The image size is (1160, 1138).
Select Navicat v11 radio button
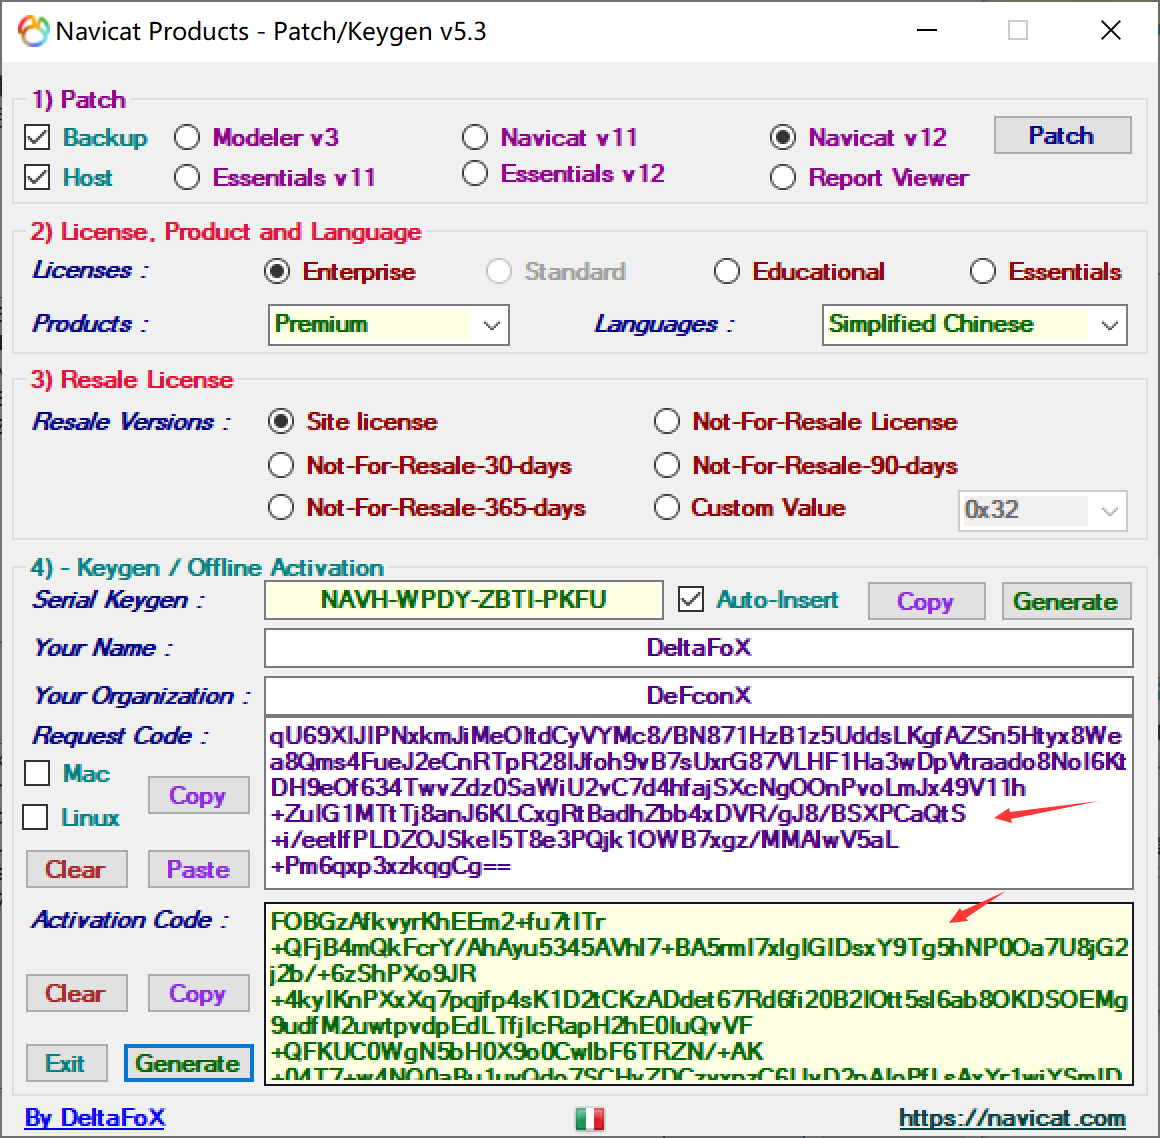pos(474,137)
